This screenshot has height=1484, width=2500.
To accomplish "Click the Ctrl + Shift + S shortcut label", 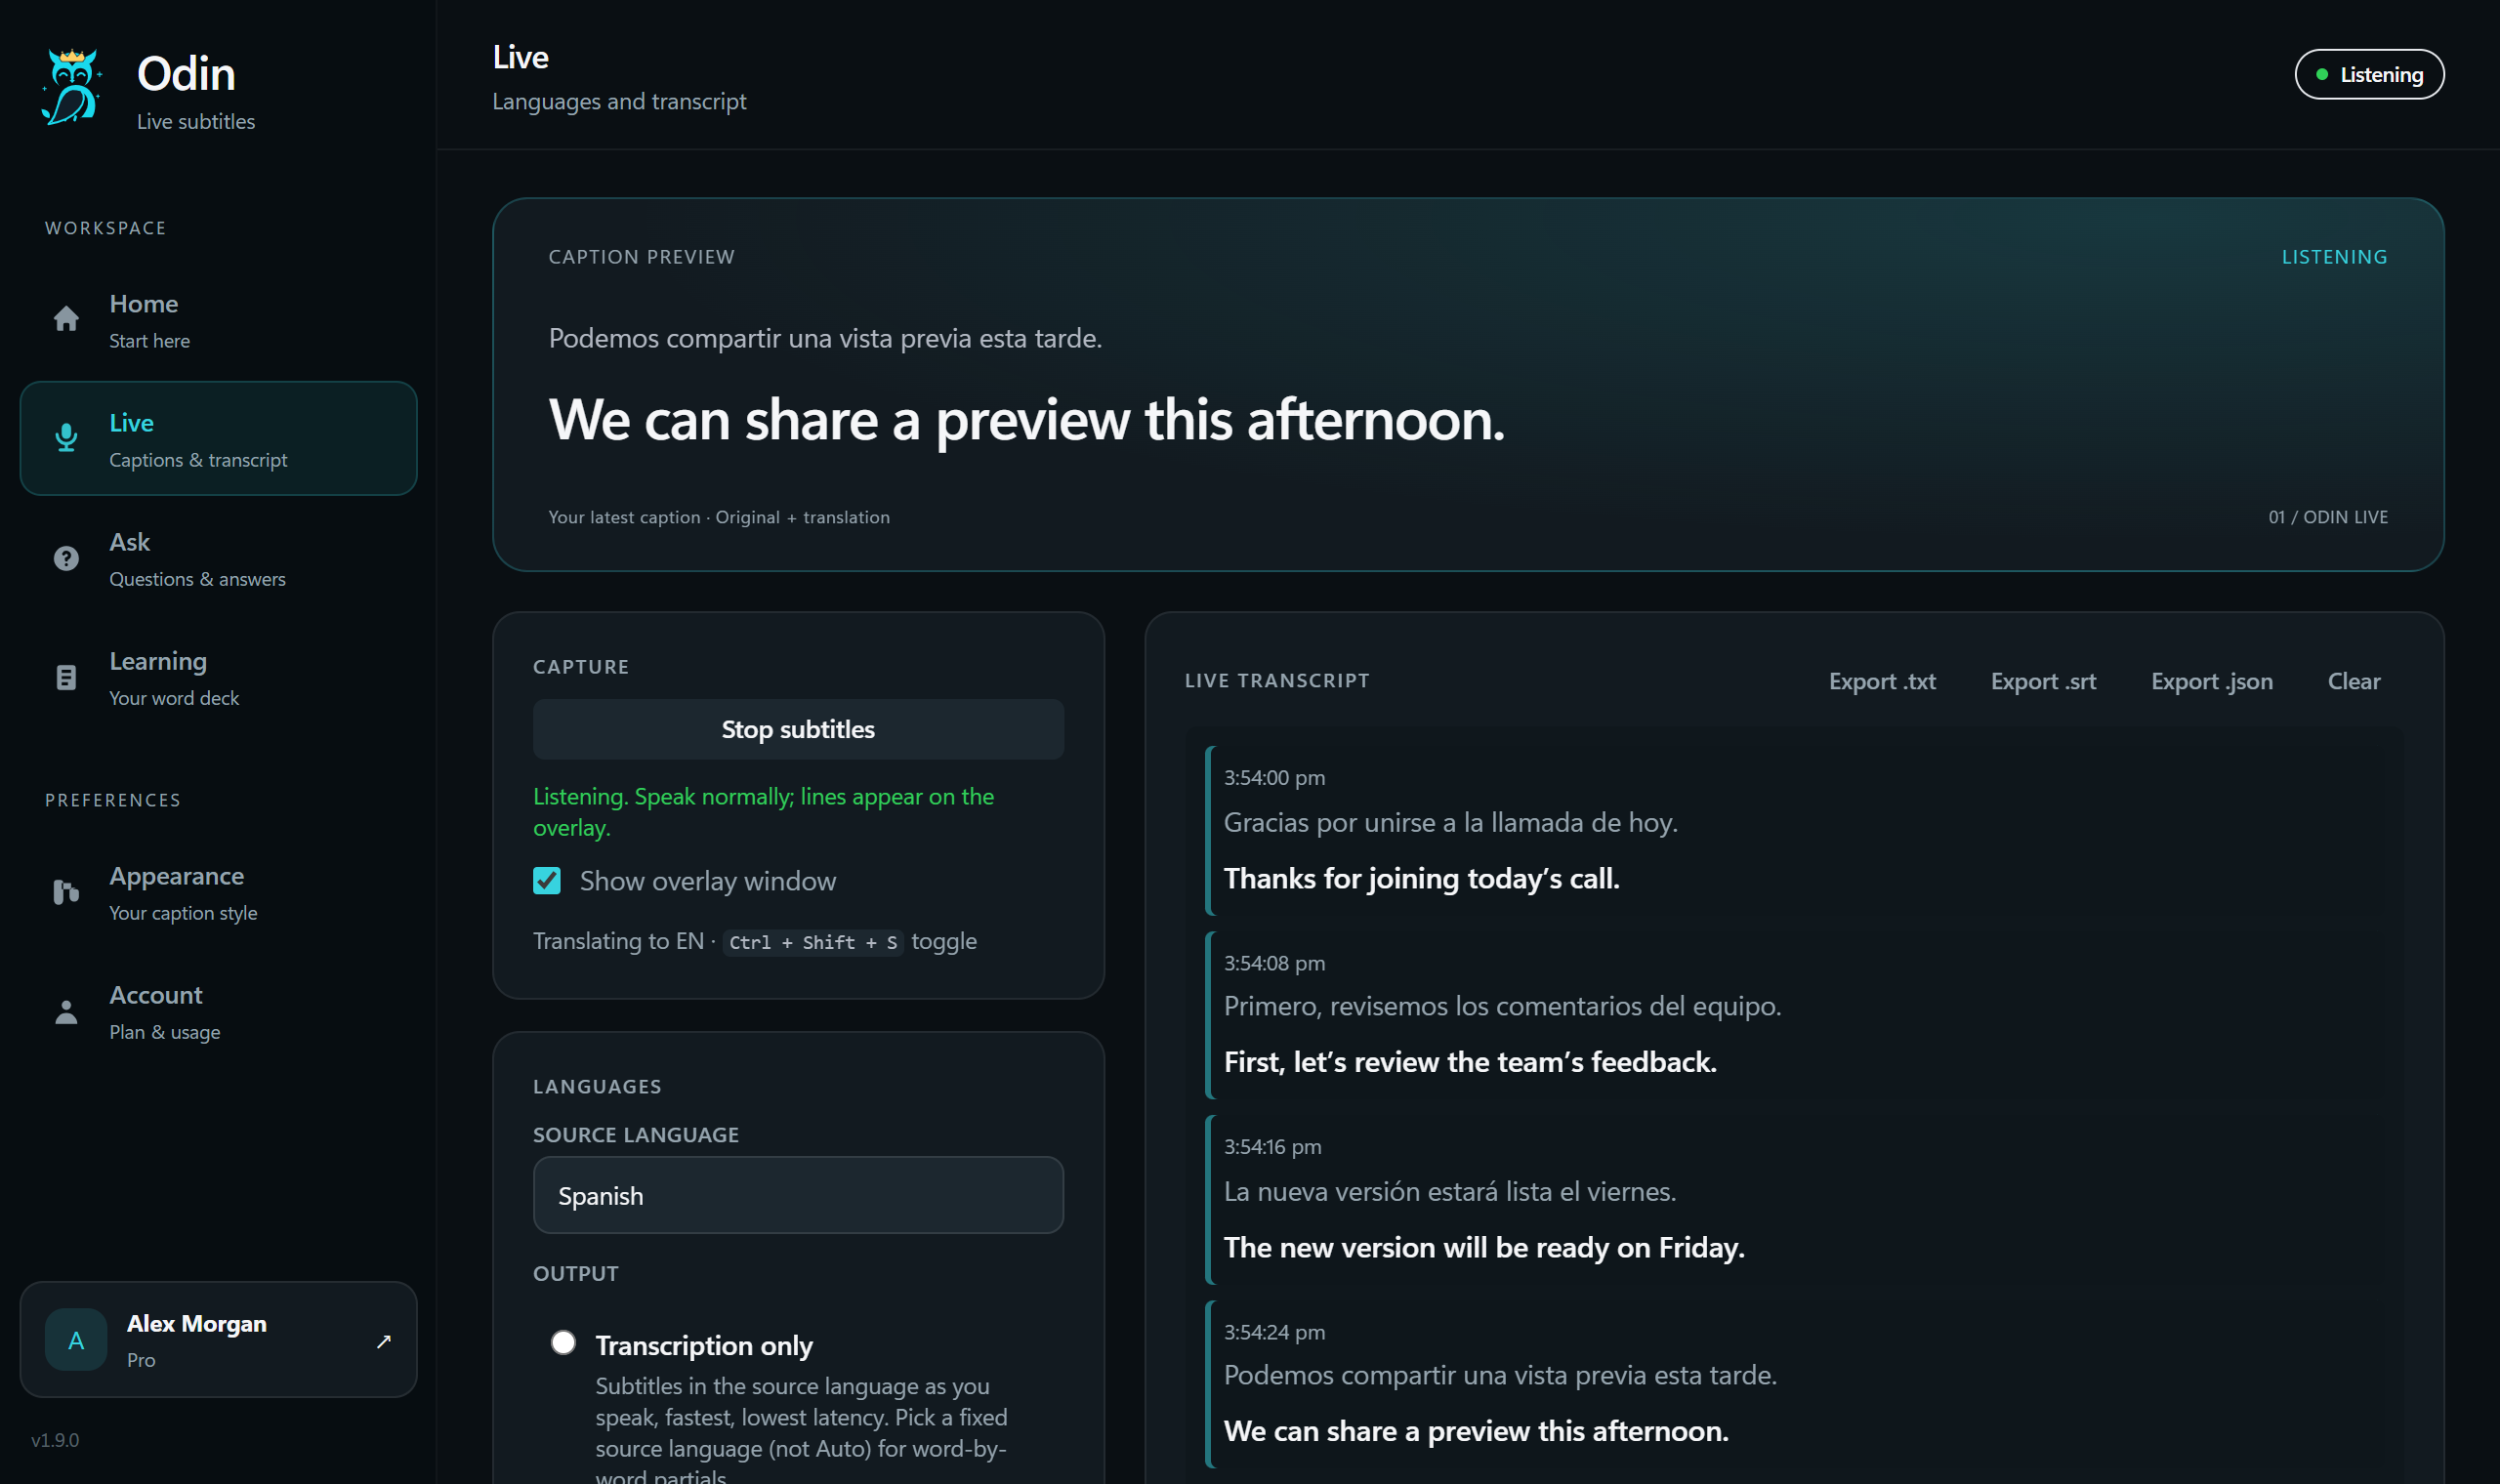I will [x=813, y=942].
